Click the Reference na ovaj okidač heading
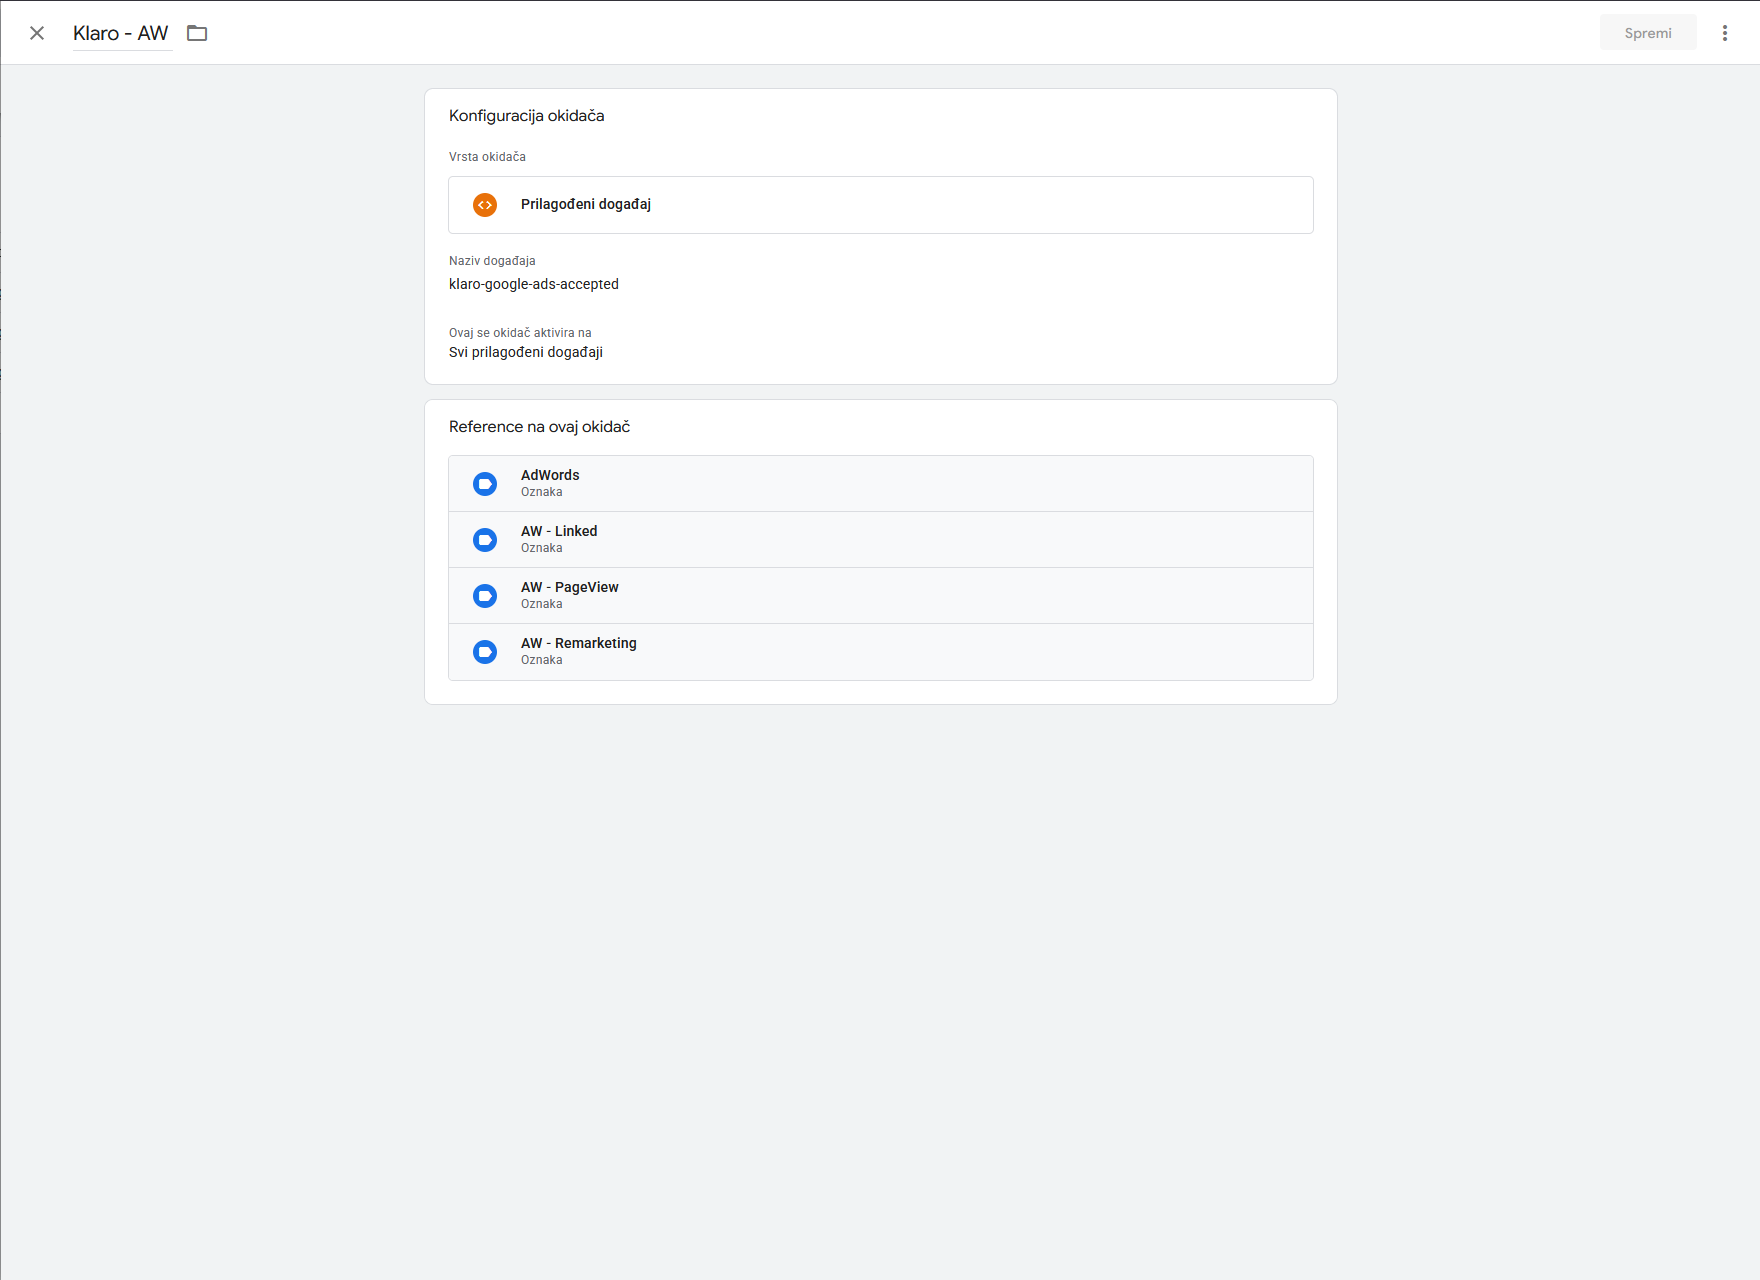1760x1280 pixels. (540, 427)
